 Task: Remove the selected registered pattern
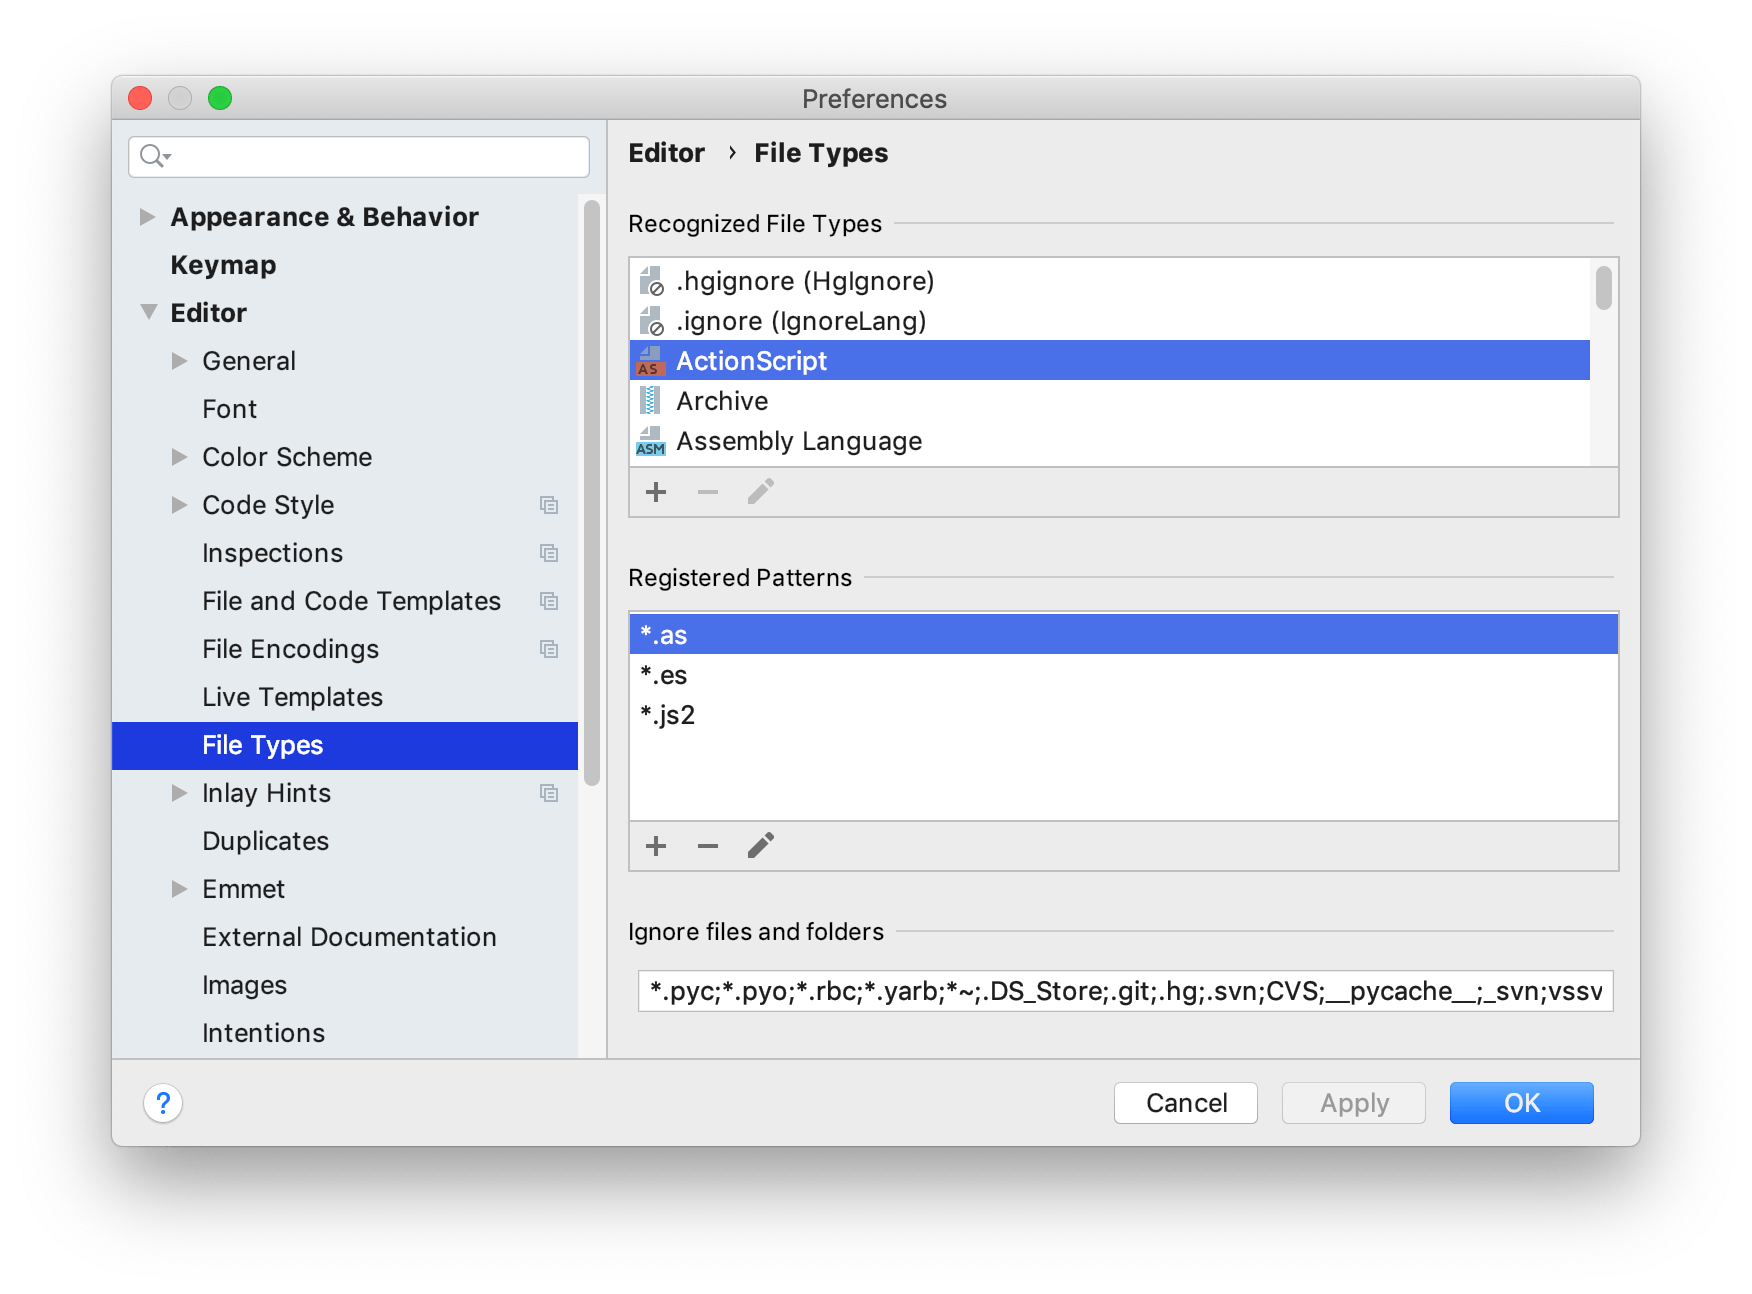pyautogui.click(x=708, y=846)
